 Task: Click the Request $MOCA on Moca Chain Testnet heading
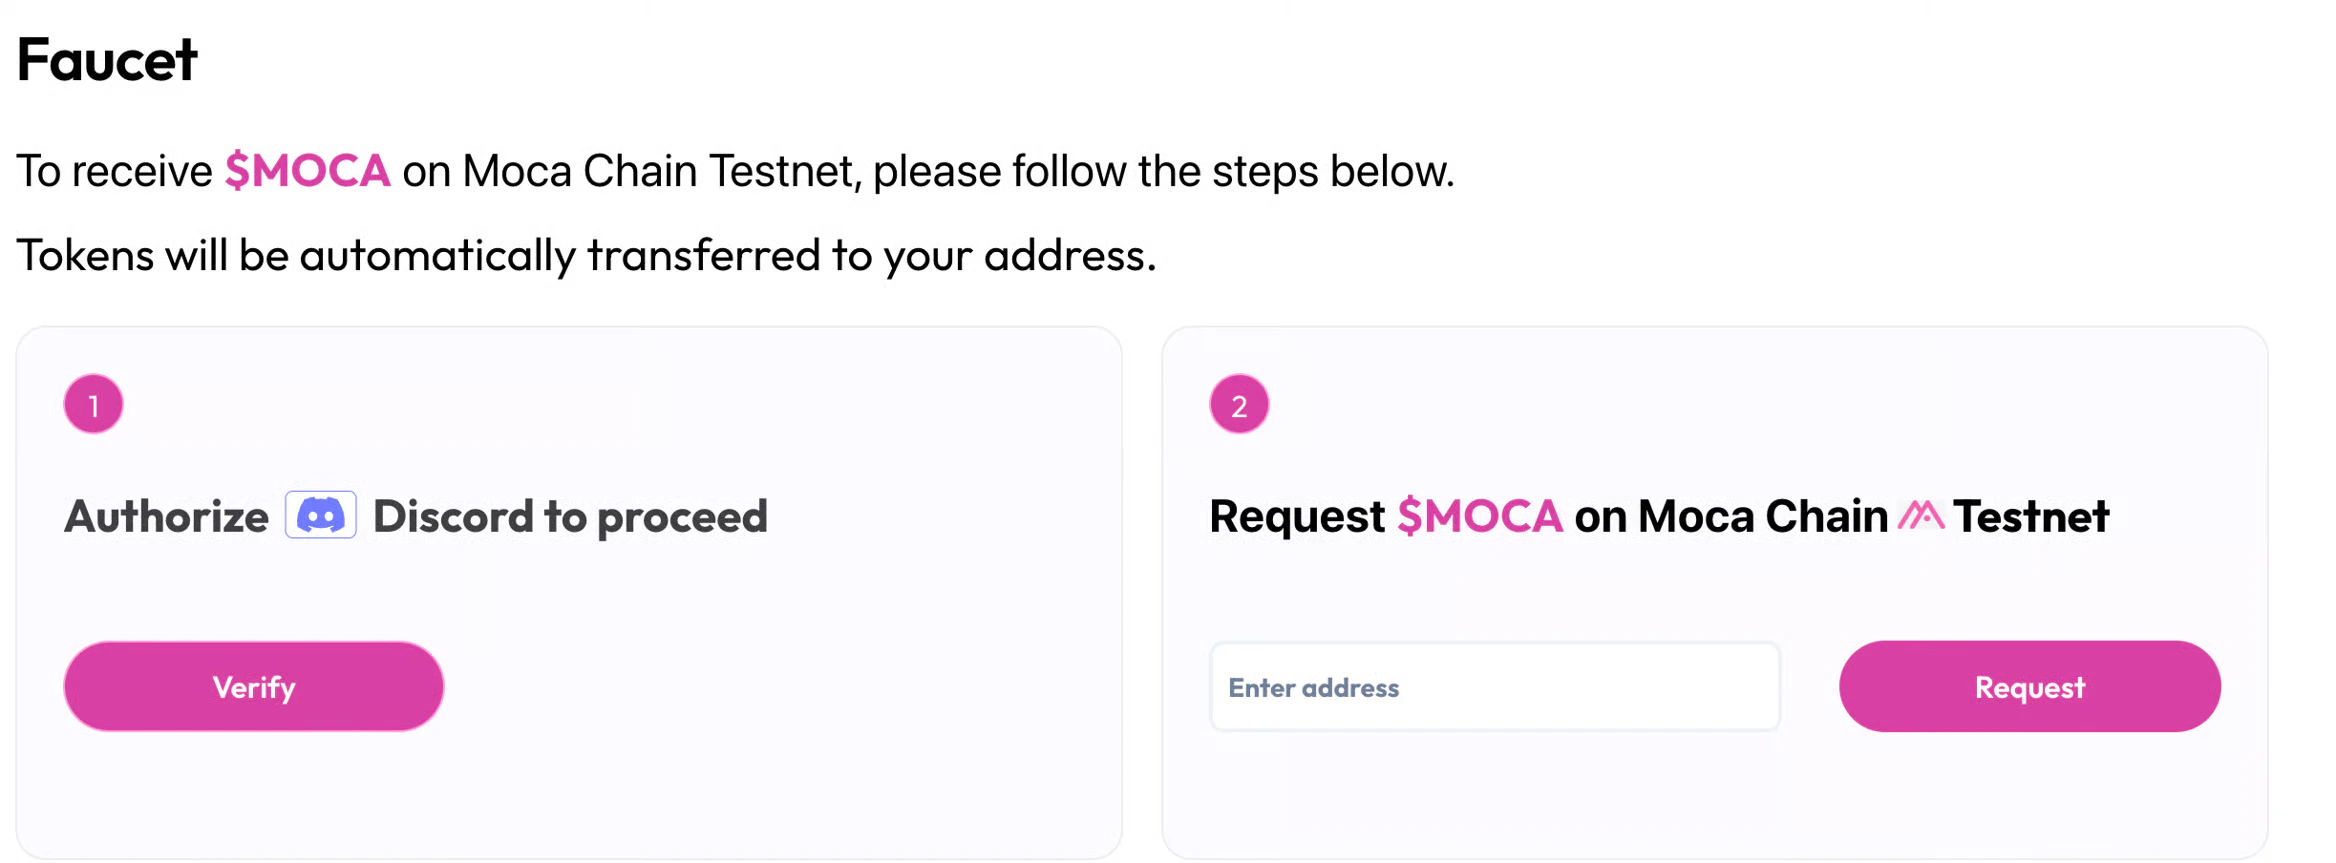coord(1659,516)
